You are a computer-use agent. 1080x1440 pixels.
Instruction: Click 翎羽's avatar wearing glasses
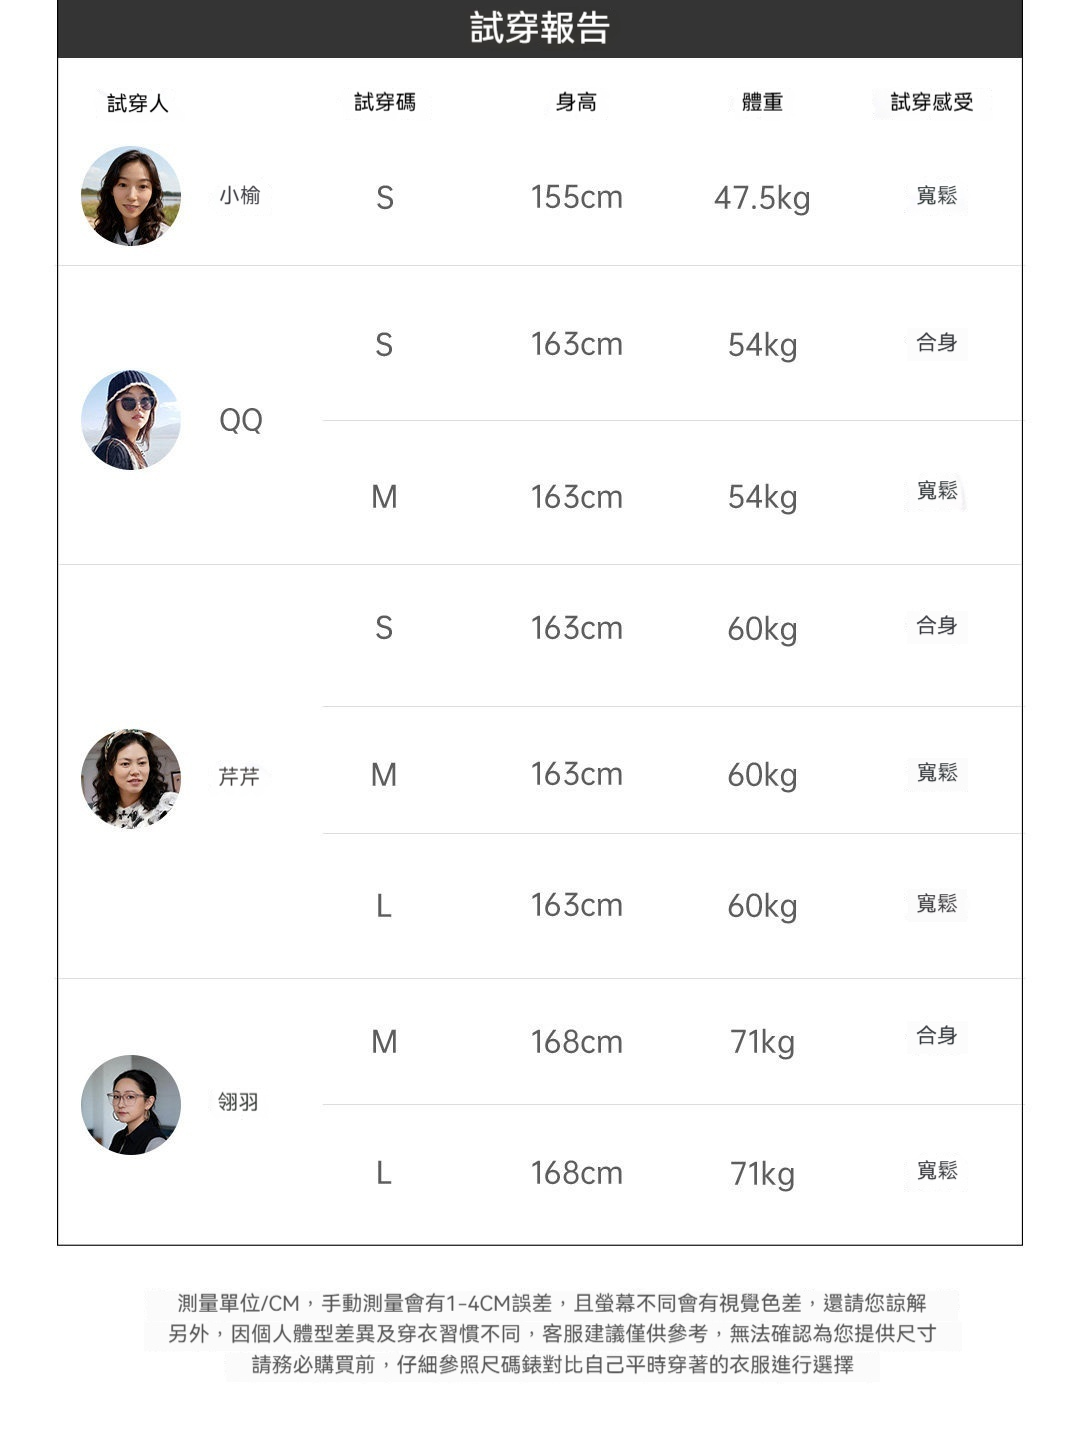tap(131, 1105)
